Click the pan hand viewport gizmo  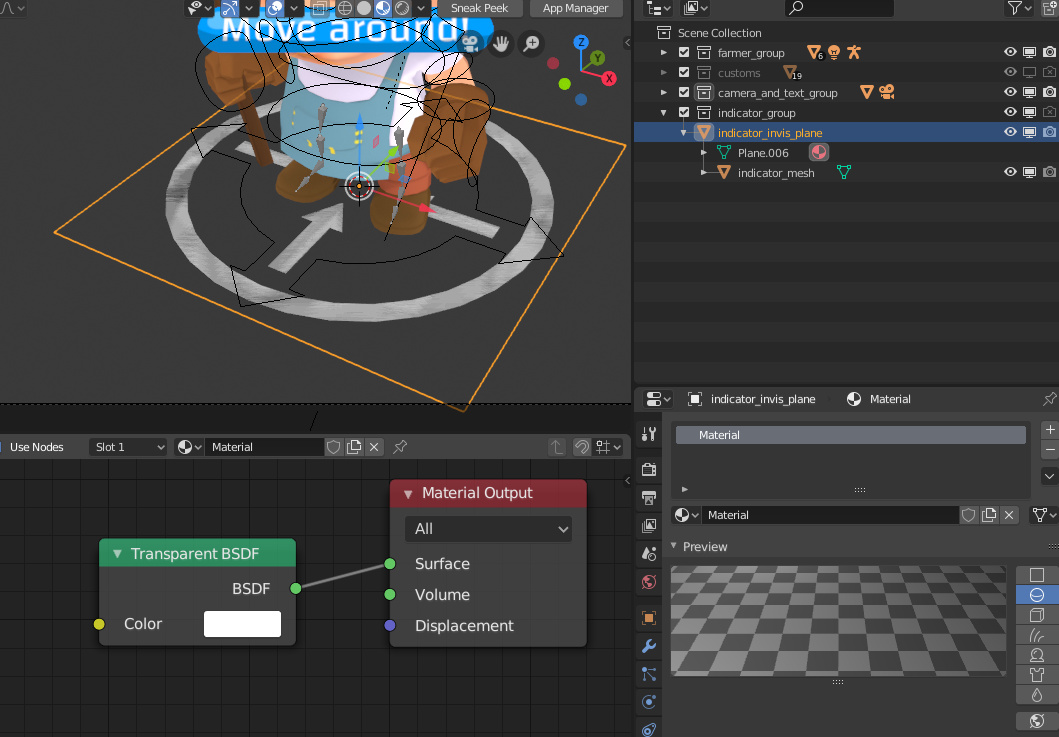(501, 44)
